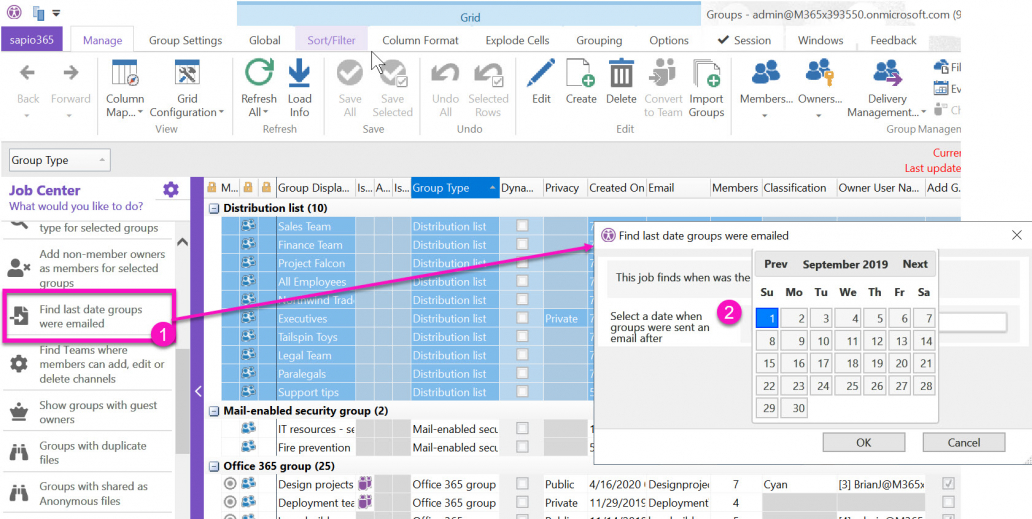1032x519 pixels.
Task: Toggle Dynamic checkbox for Deployment team row
Action: pyautogui.click(x=522, y=503)
